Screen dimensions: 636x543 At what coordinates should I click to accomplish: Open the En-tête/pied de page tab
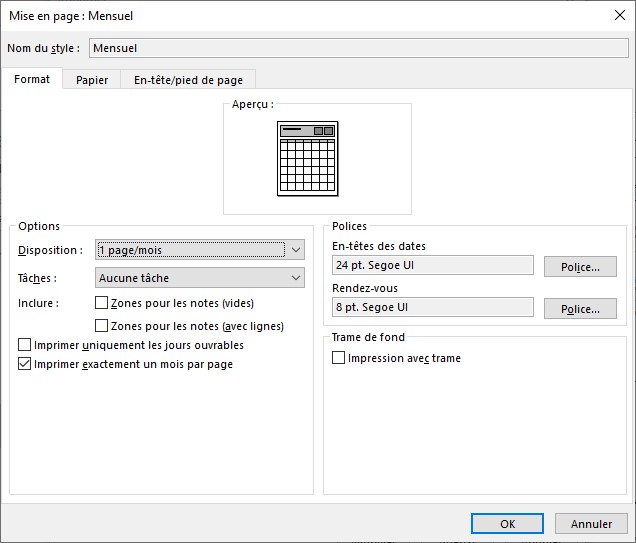(188, 80)
